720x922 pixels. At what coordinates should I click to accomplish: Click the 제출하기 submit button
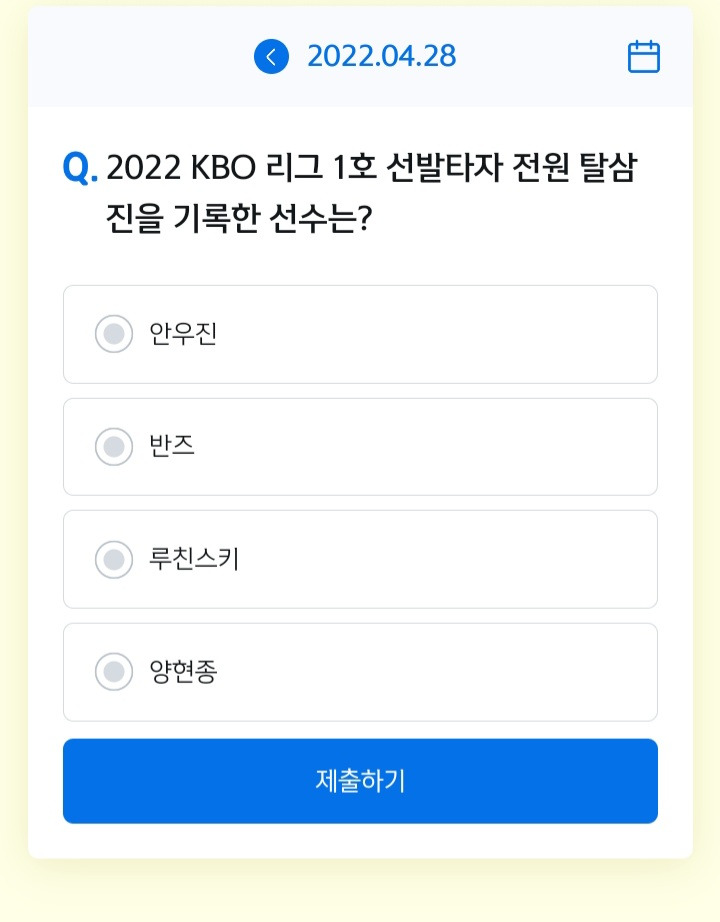360,781
